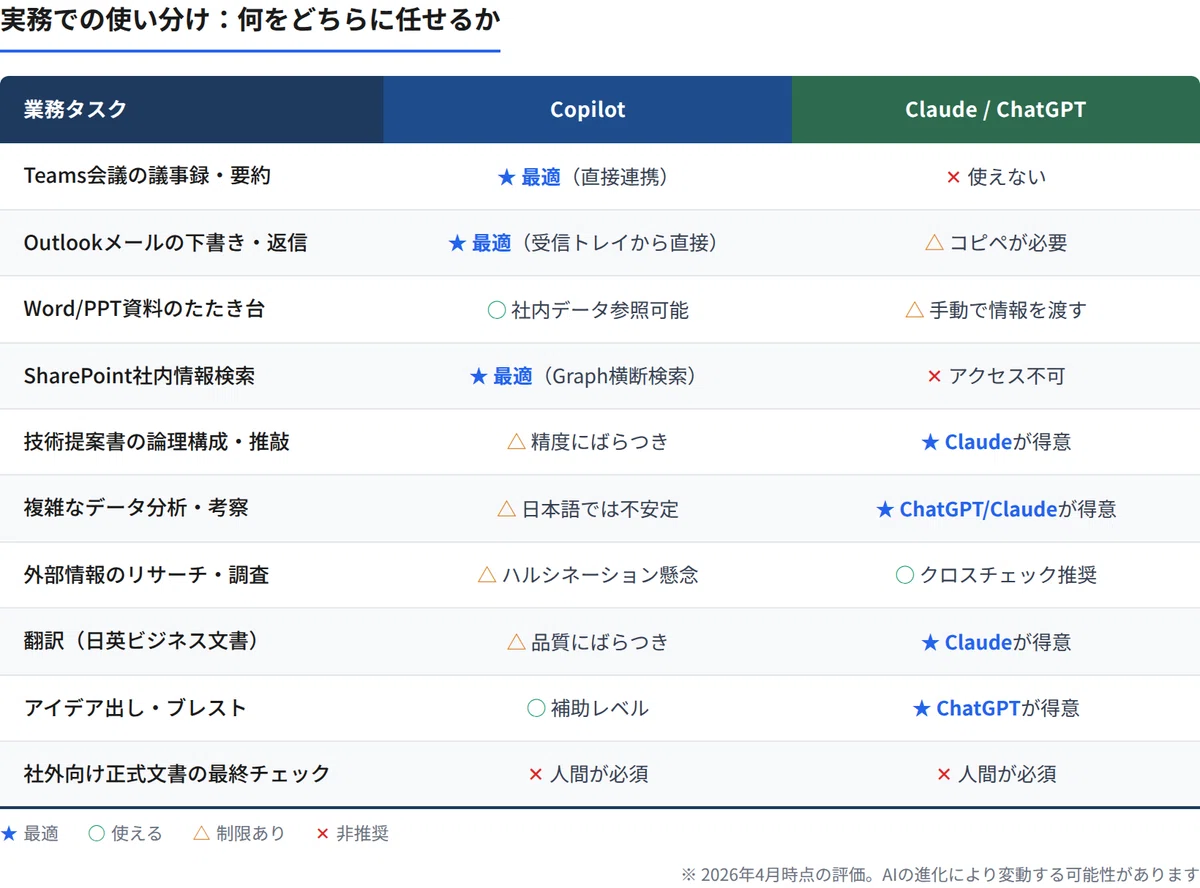This screenshot has height=888, width=1200.
Task: Click the Outlookメールの下書き・返信 row label
Action: [x=165, y=243]
